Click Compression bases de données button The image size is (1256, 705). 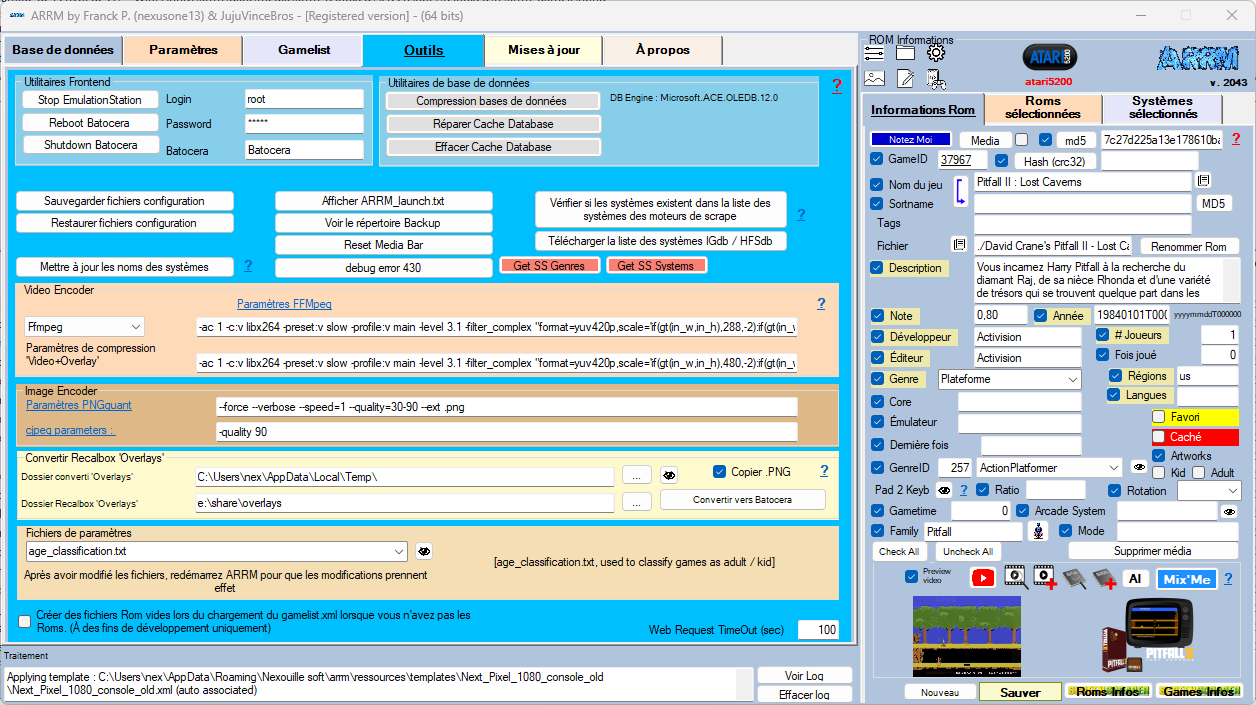(492, 101)
